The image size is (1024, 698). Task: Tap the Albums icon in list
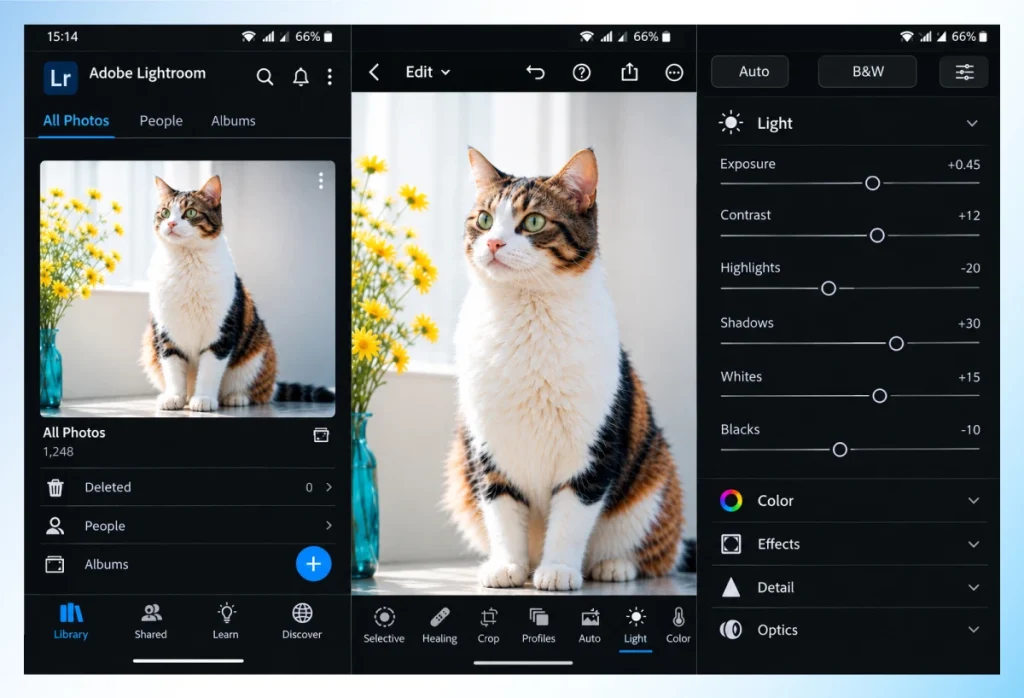click(55, 564)
